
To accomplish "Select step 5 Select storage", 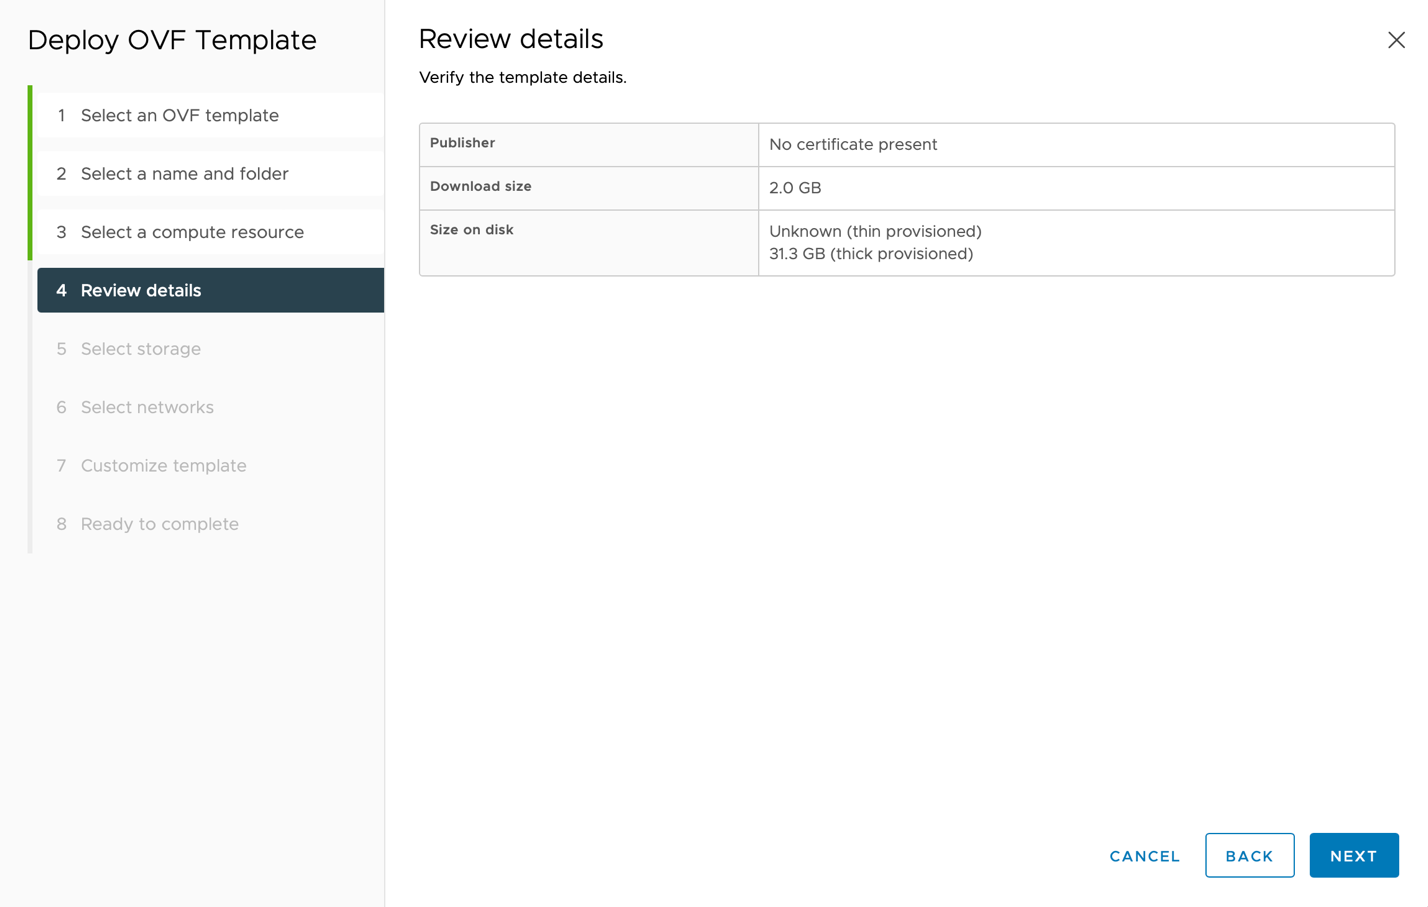I will click(140, 348).
